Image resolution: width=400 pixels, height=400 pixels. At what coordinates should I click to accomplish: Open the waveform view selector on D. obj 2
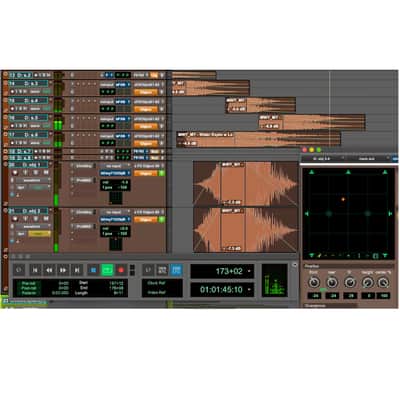point(32,227)
